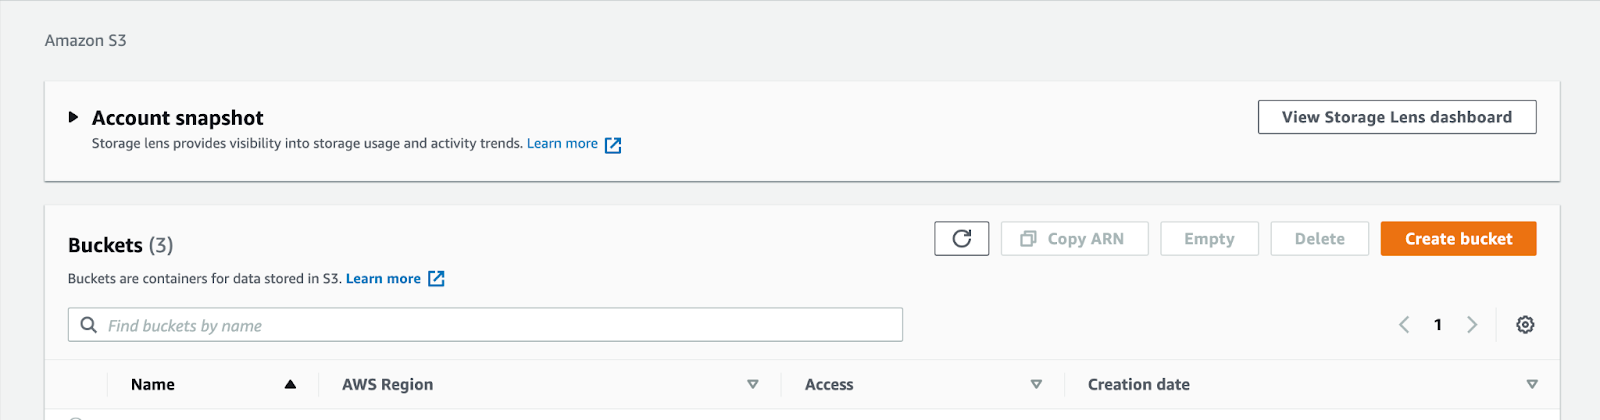This screenshot has height=420, width=1600.
Task: Go to previous page of buckets
Action: [1404, 325]
